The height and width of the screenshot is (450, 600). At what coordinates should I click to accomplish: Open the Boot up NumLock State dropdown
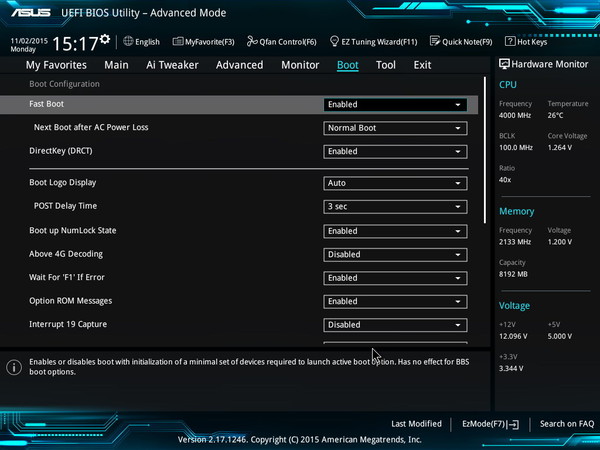point(395,231)
